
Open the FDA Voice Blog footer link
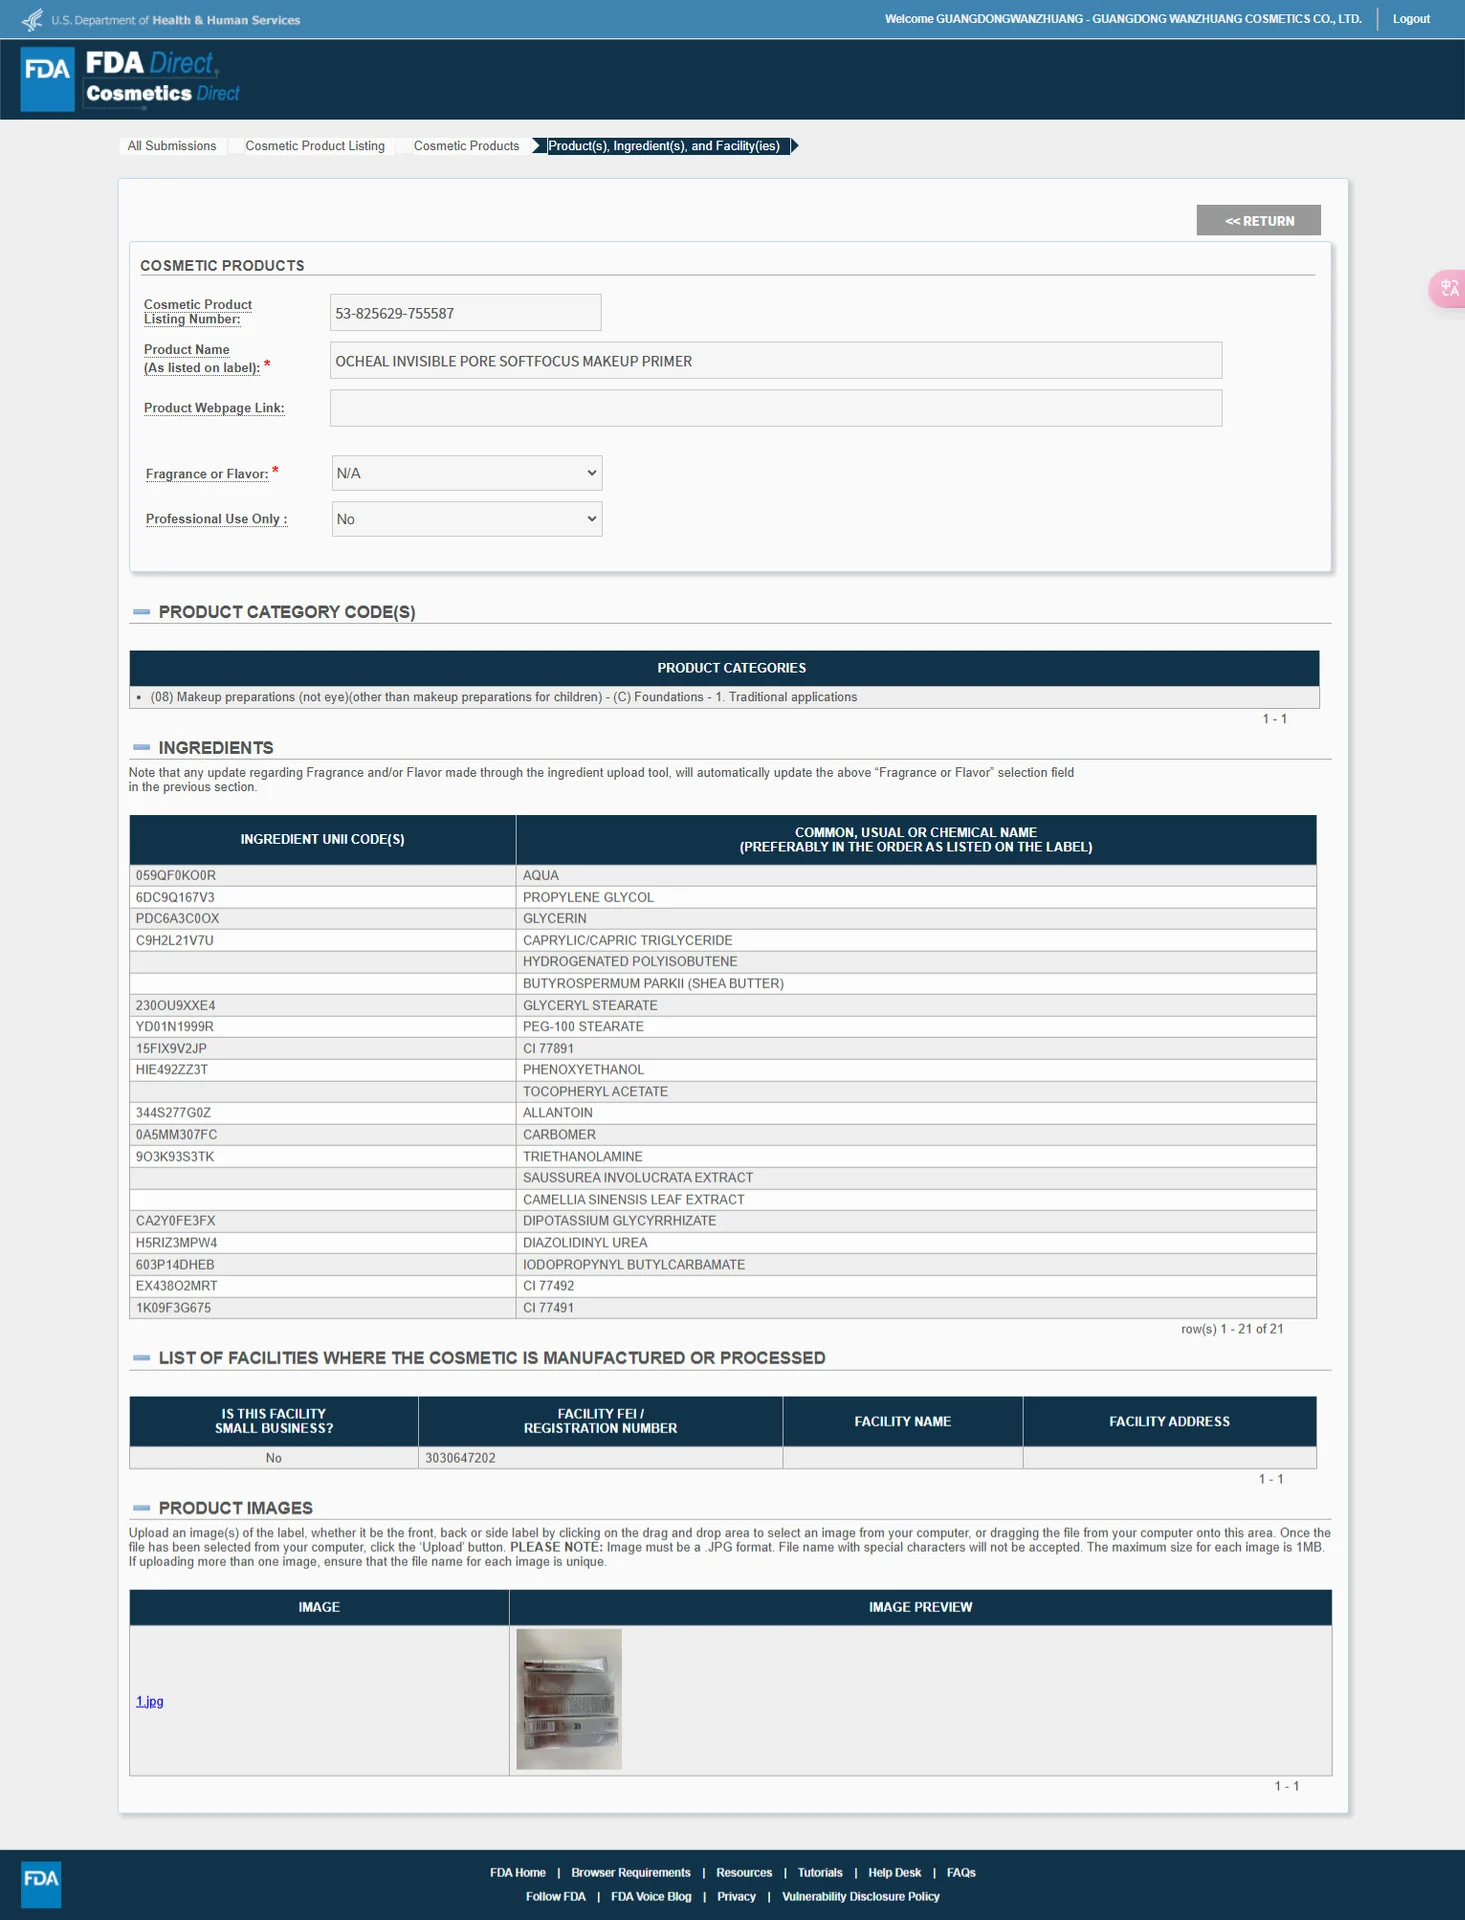click(651, 1897)
